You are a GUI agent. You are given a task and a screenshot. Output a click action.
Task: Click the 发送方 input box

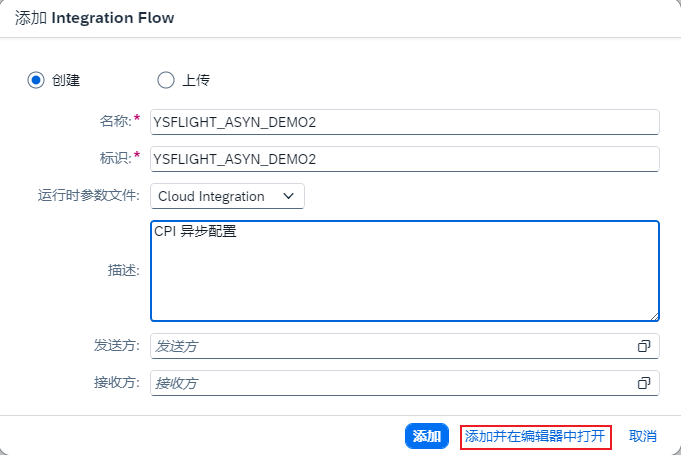(x=392, y=346)
